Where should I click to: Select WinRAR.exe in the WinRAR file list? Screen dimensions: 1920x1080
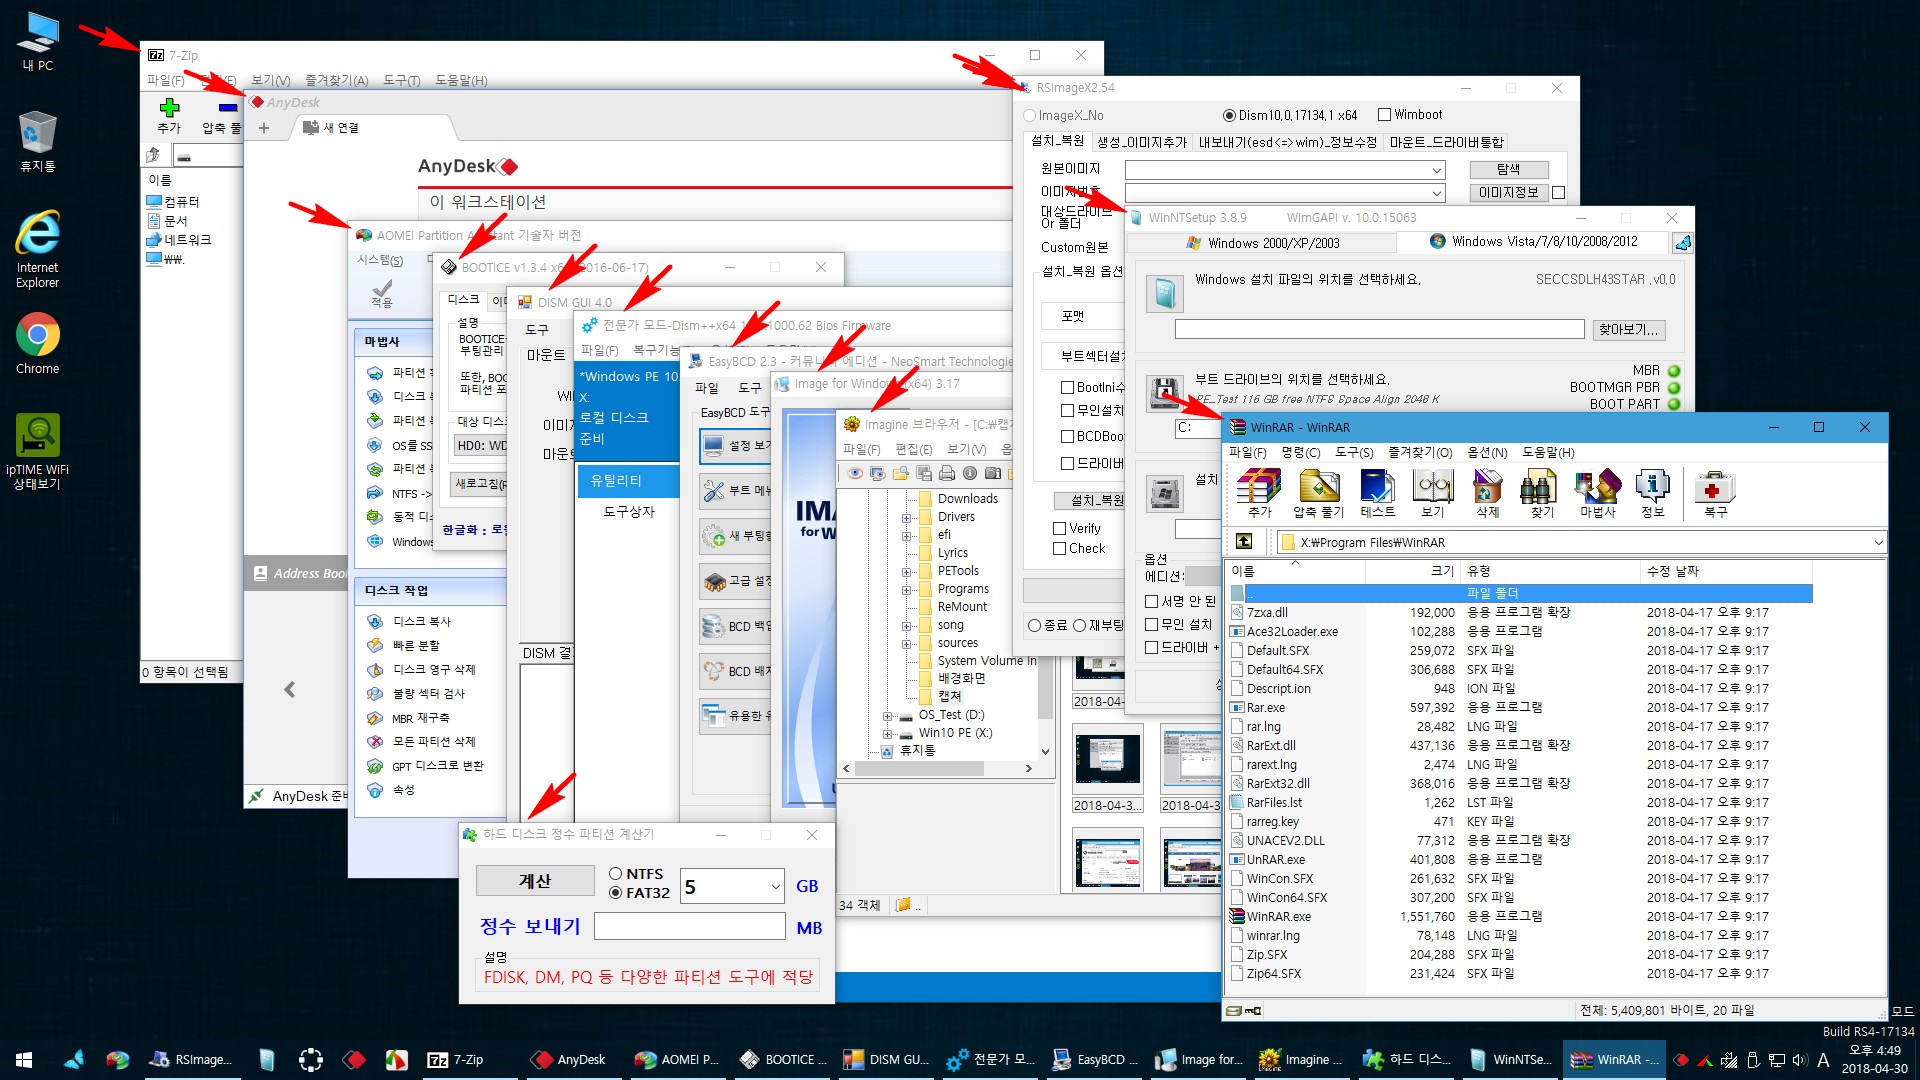[1278, 917]
